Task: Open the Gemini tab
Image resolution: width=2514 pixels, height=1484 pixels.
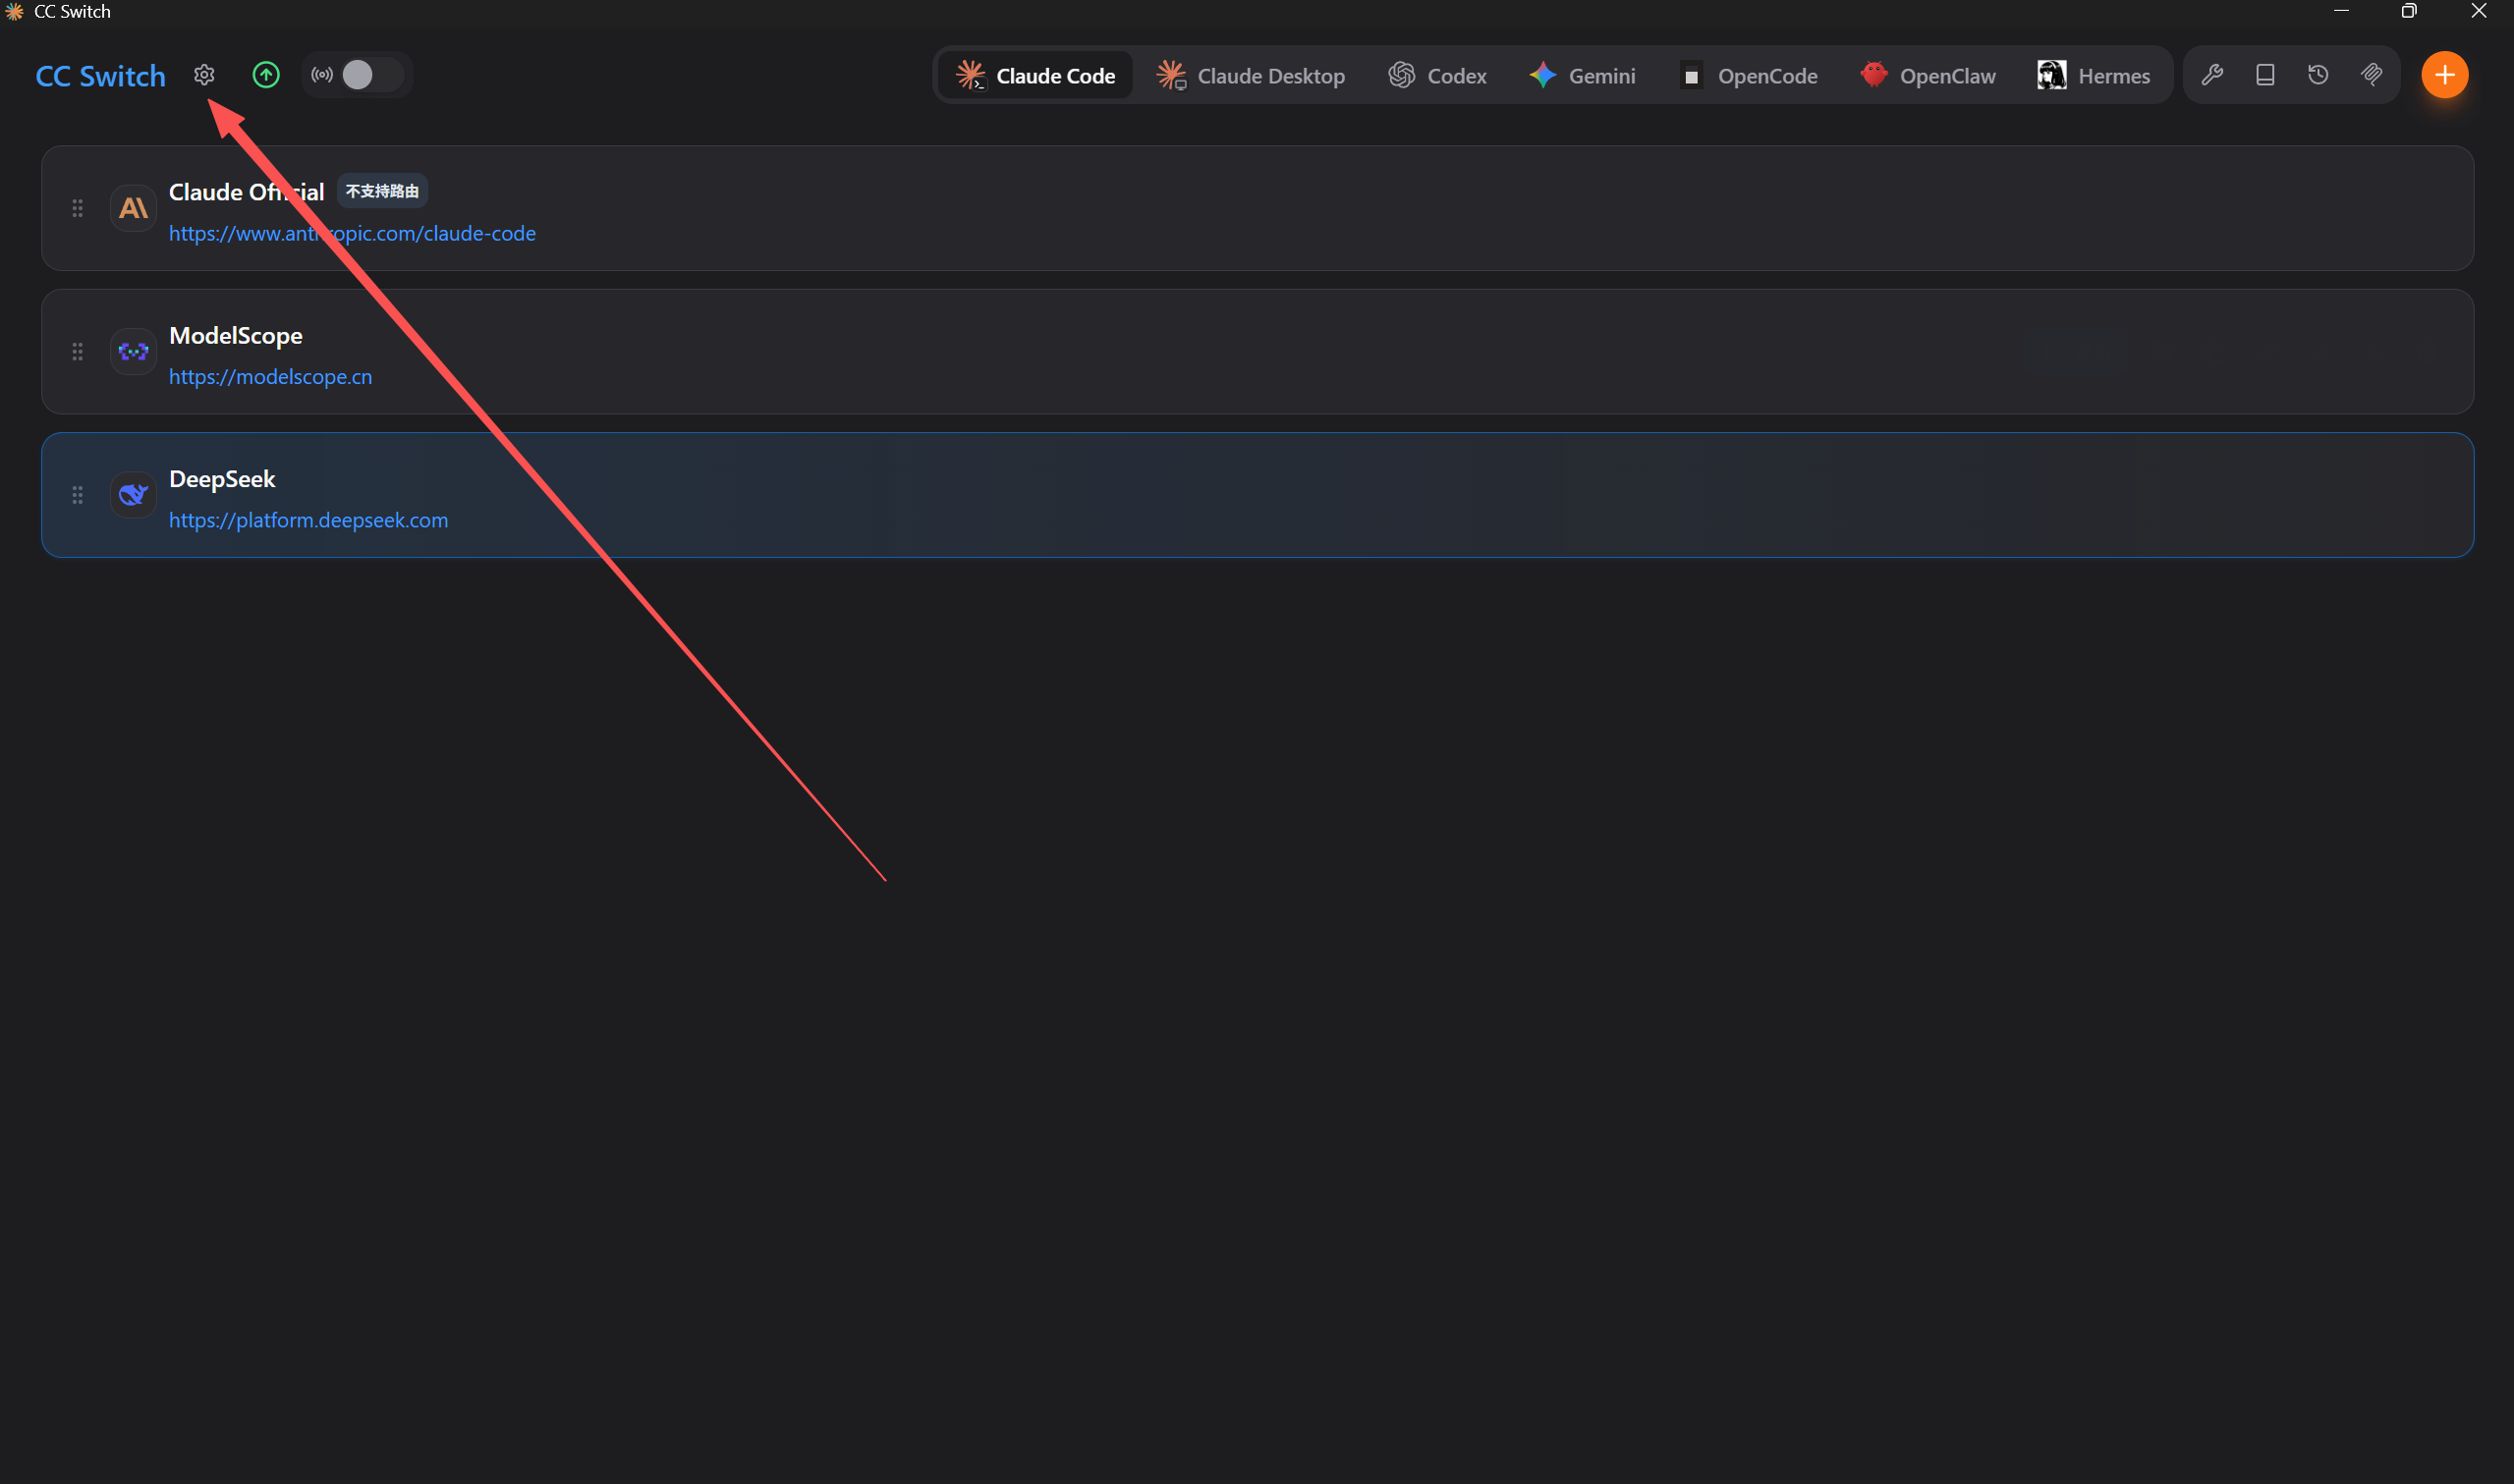Action: click(1582, 75)
